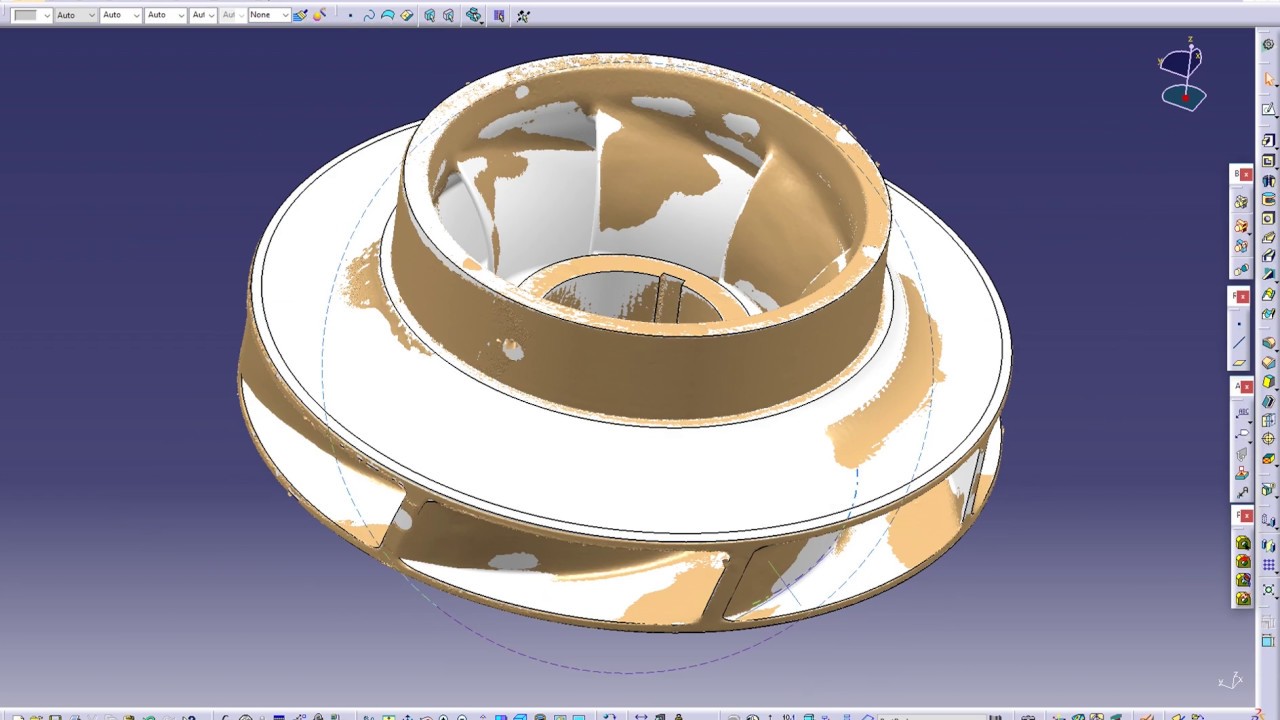
Task: Click the Flag Note with Leader icon
Action: coord(1240,434)
